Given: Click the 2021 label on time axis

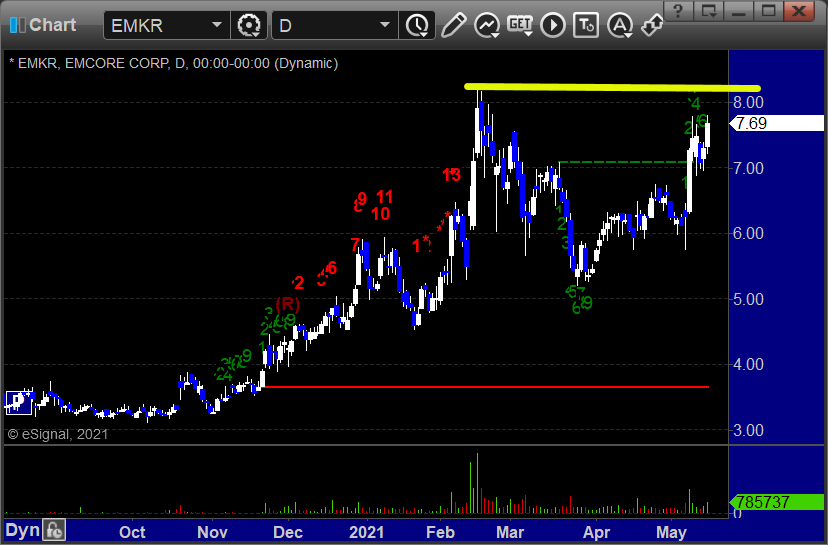Looking at the screenshot, I should pos(366,532).
